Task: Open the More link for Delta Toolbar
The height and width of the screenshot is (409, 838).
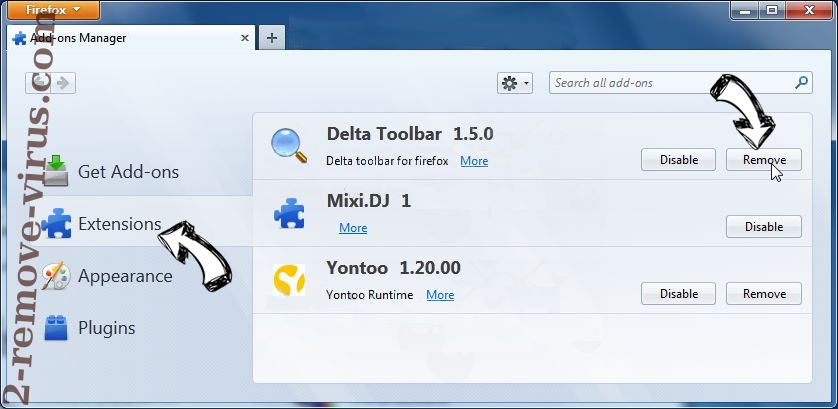Action: coord(474,161)
